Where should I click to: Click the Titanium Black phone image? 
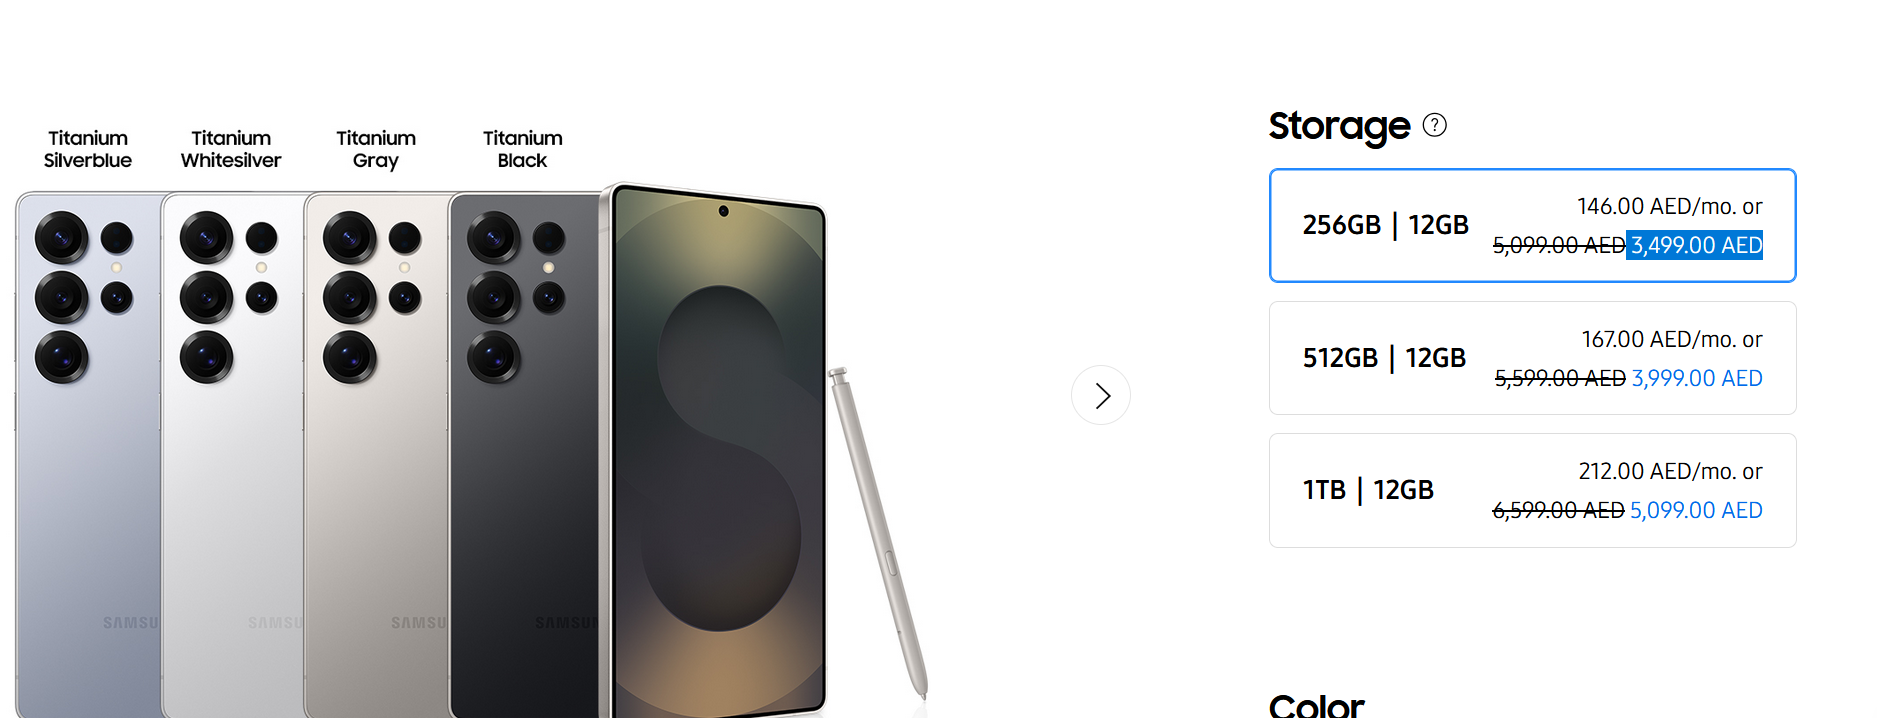pyautogui.click(x=524, y=455)
